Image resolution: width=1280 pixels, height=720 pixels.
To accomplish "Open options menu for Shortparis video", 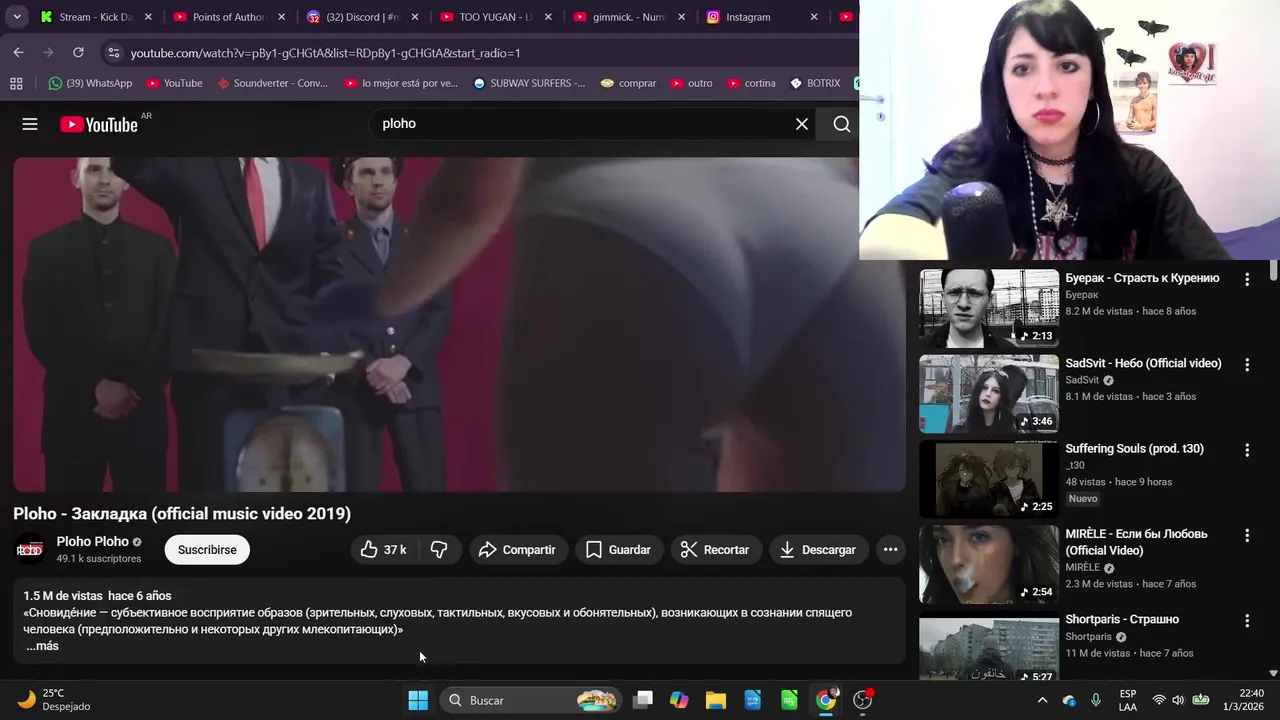I will coord(1246,620).
